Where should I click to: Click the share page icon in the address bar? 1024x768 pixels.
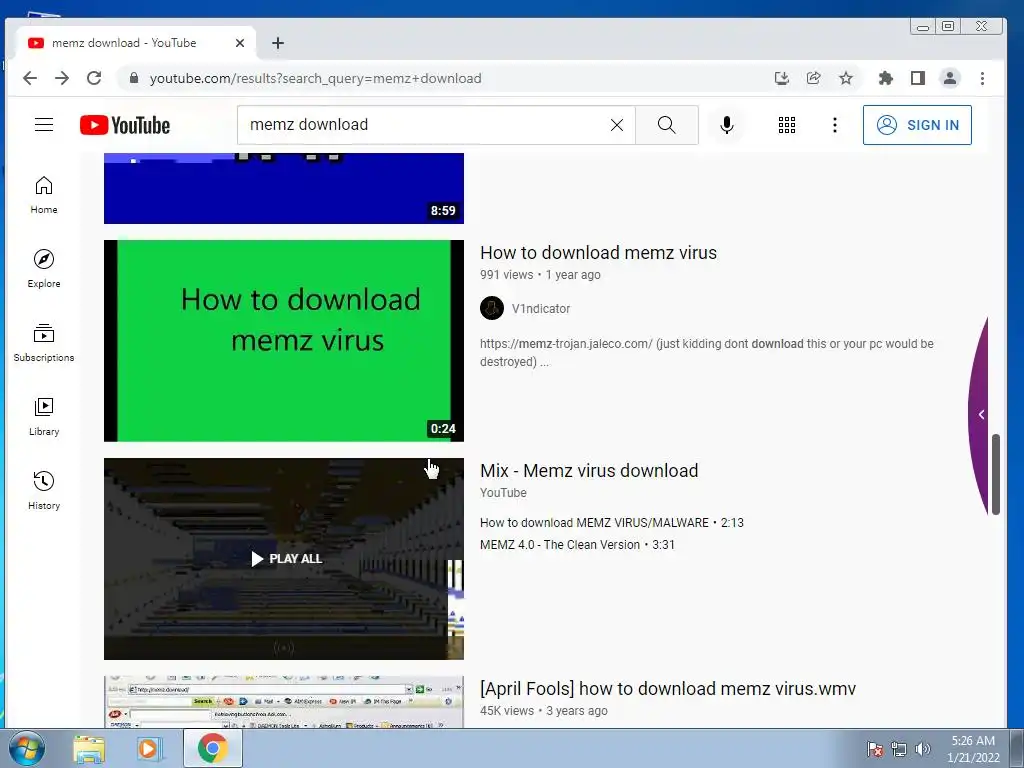pyautogui.click(x=813, y=78)
